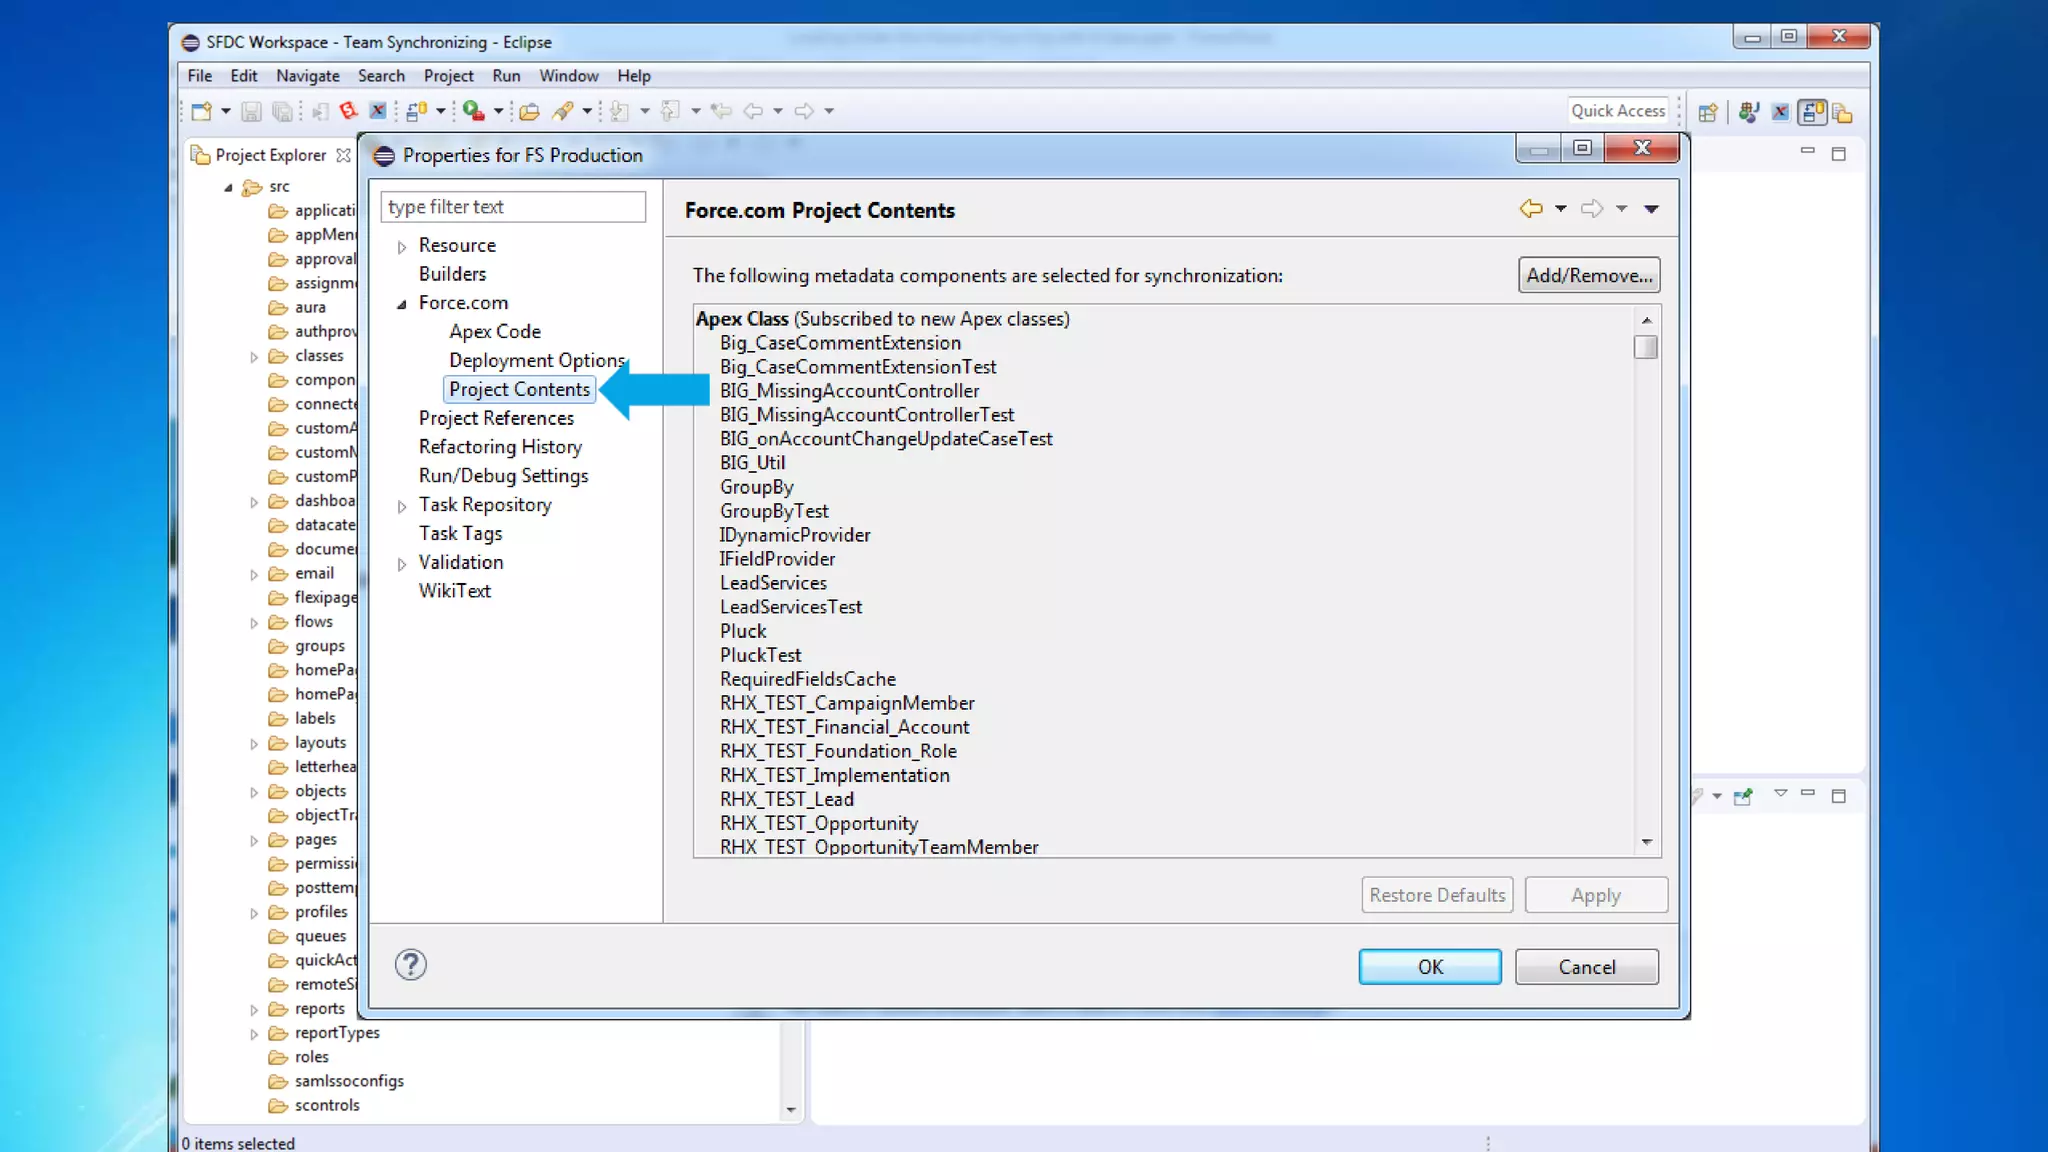The width and height of the screenshot is (2048, 1152).
Task: Switch to Team Synchronizing perspective icon
Action: point(1812,112)
